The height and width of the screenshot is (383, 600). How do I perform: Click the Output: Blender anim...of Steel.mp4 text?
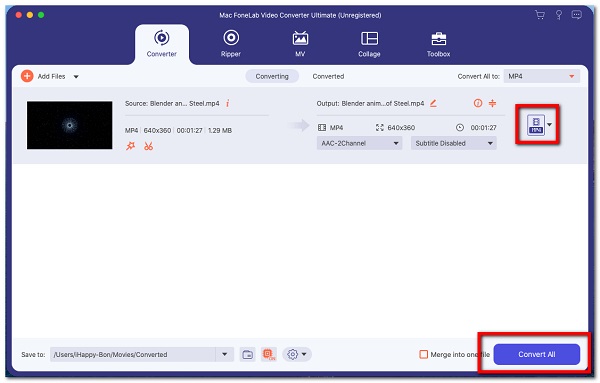coord(370,103)
